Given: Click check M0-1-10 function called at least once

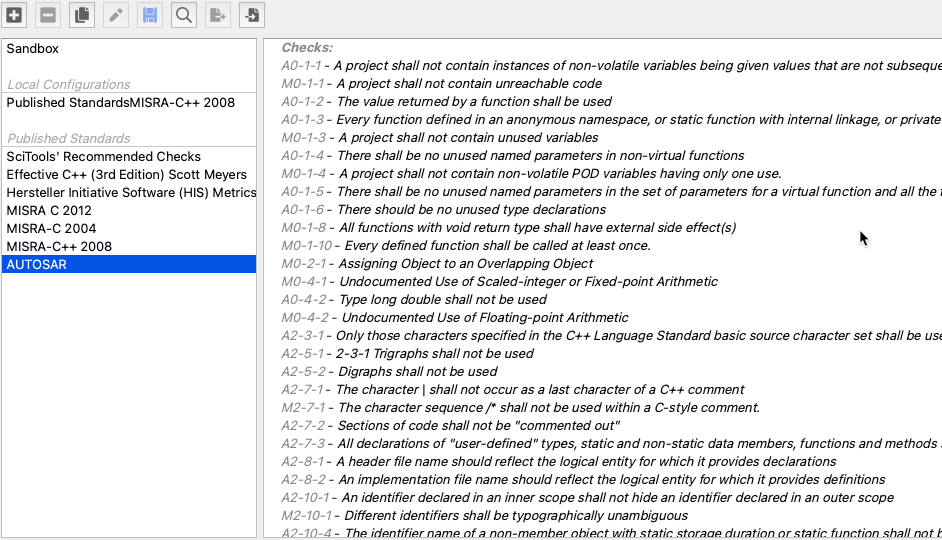Looking at the screenshot, I should (466, 246).
